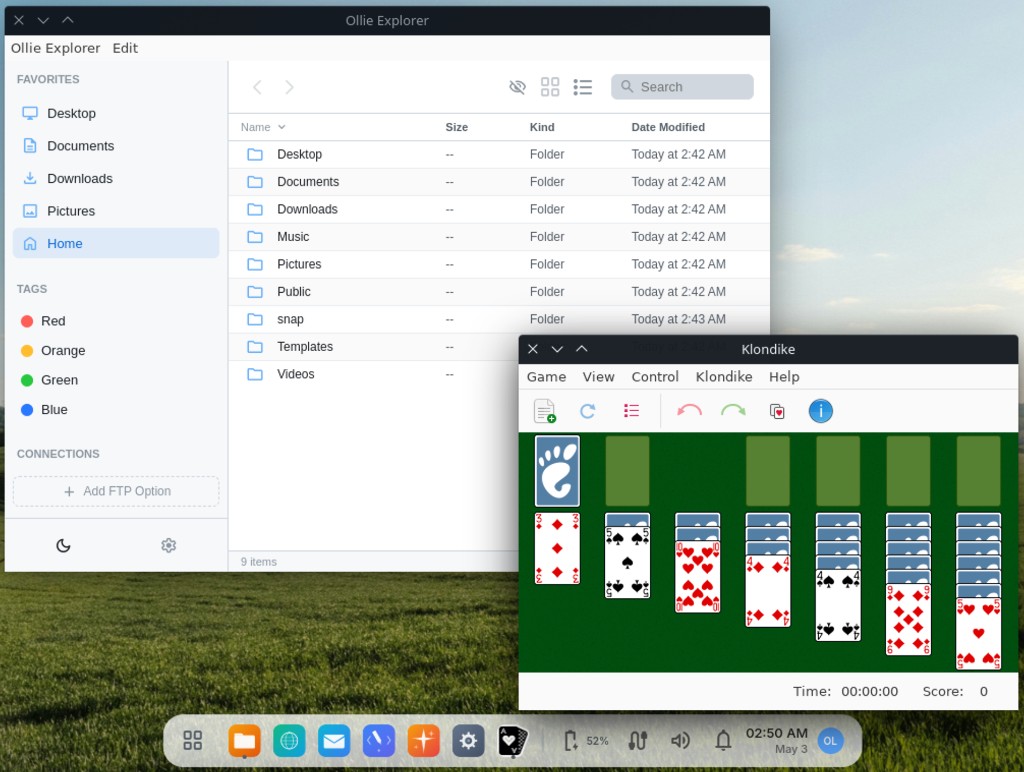Select the 4 of diamonds card

[x=768, y=590]
